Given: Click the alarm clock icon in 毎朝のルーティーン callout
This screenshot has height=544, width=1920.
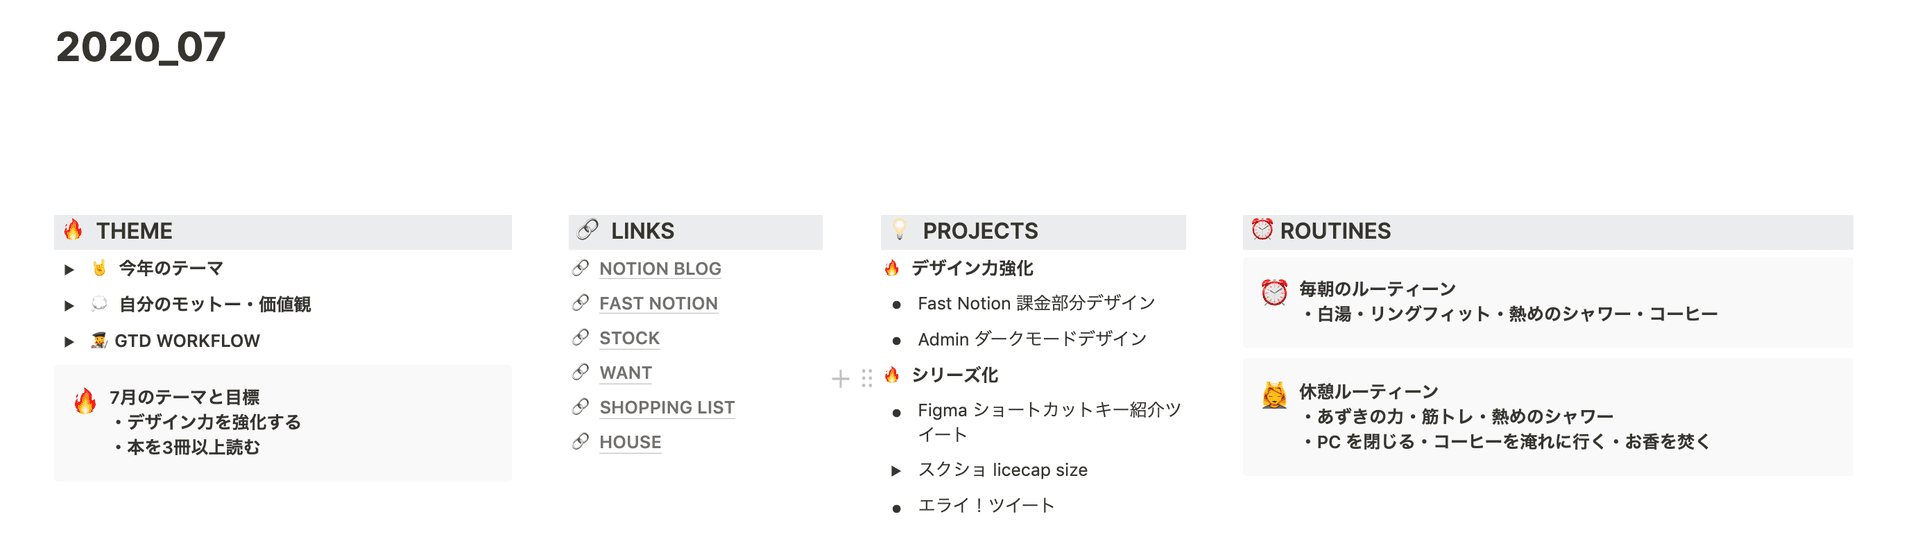Looking at the screenshot, I should 1274,292.
